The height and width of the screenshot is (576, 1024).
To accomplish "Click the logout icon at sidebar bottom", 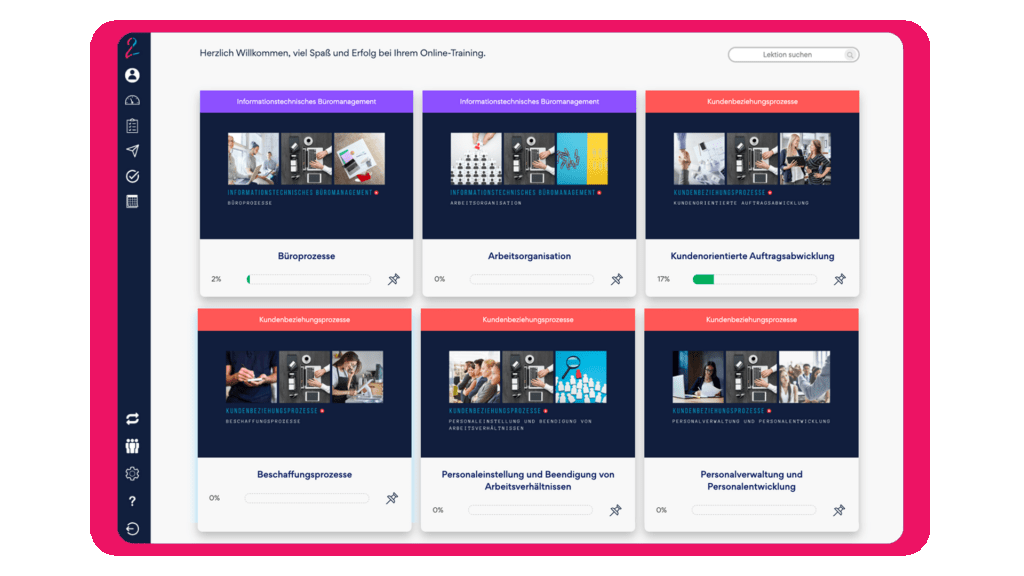I will point(131,521).
